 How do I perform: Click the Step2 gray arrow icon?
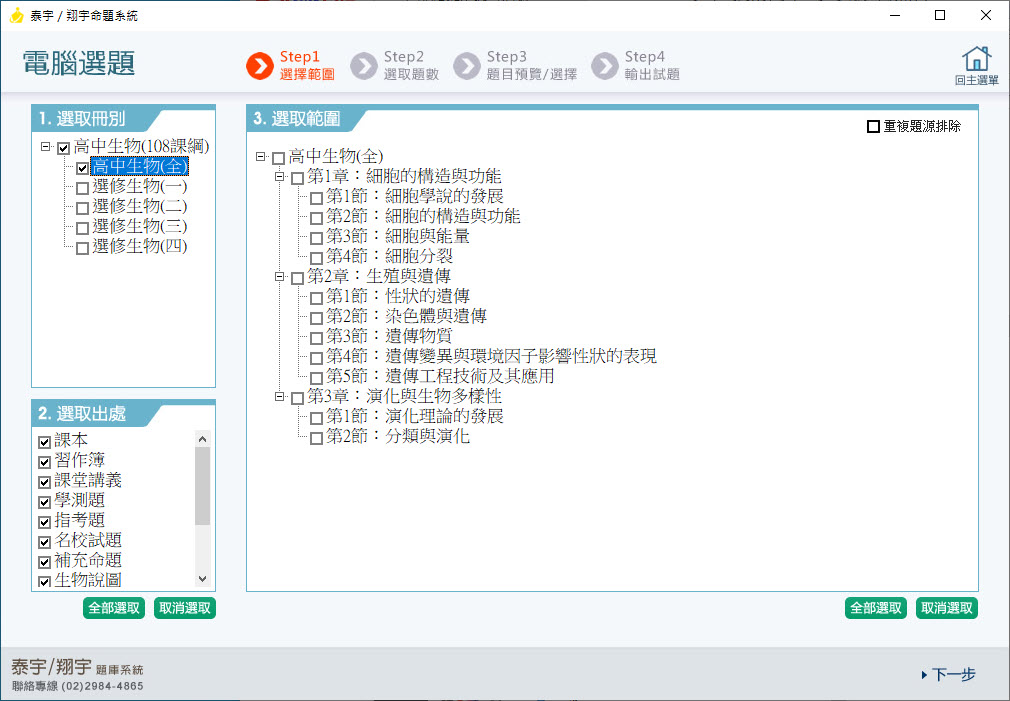point(364,66)
